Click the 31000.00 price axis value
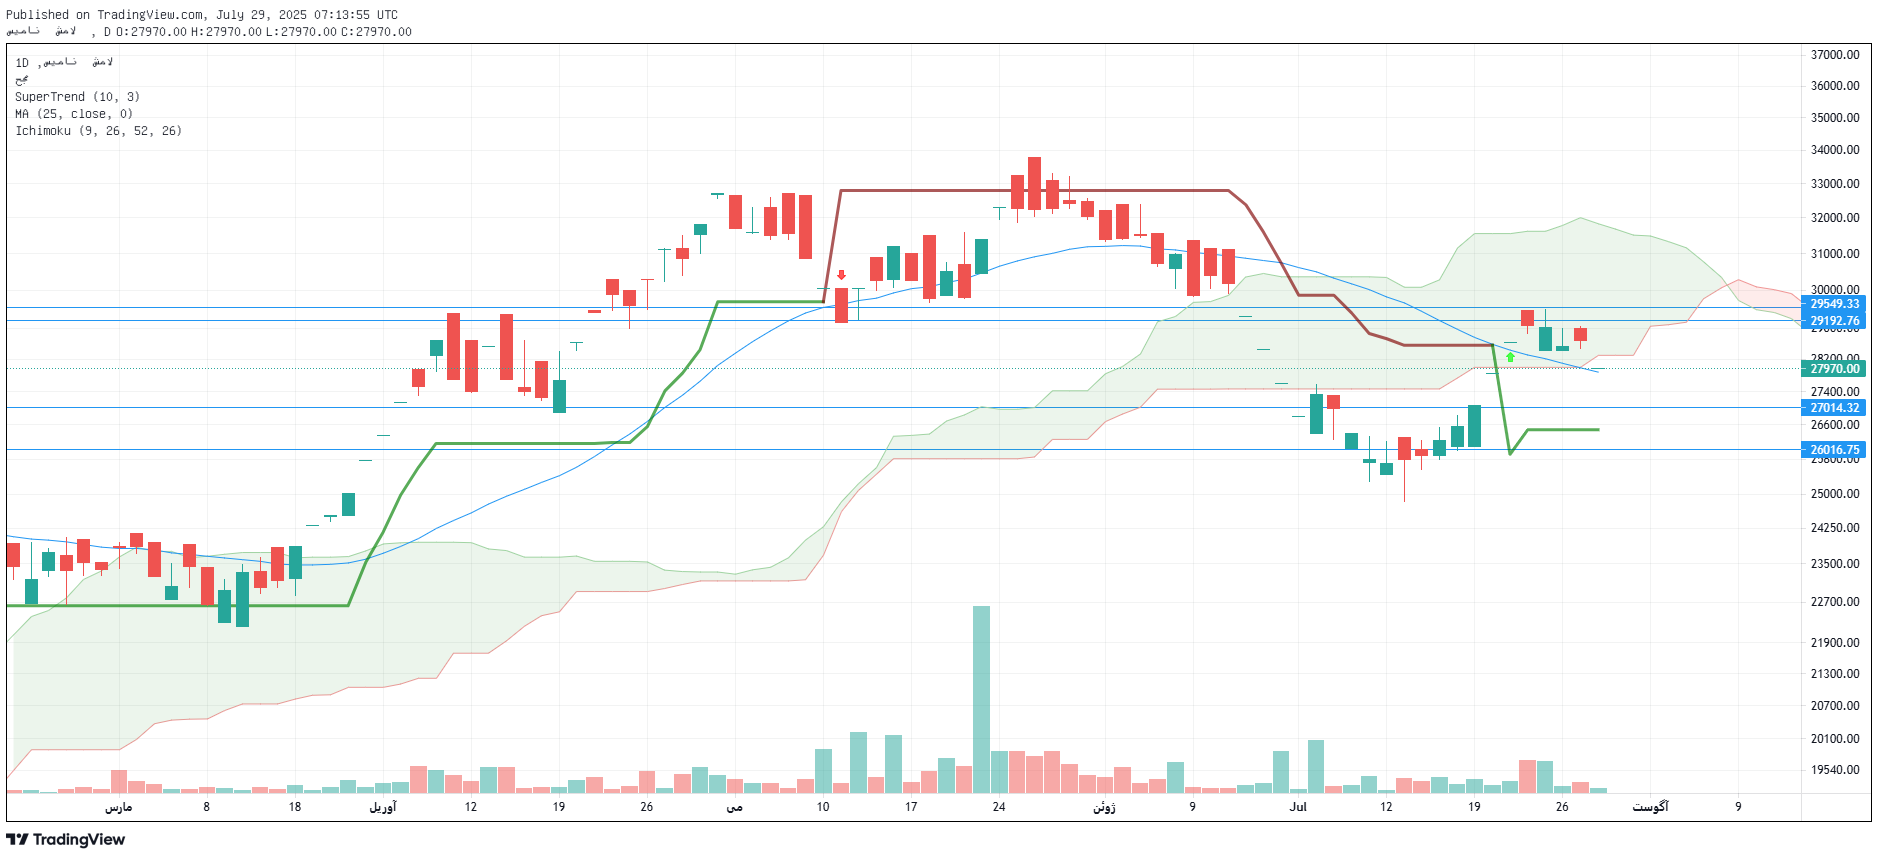The image size is (1878, 858). pyautogui.click(x=1835, y=254)
